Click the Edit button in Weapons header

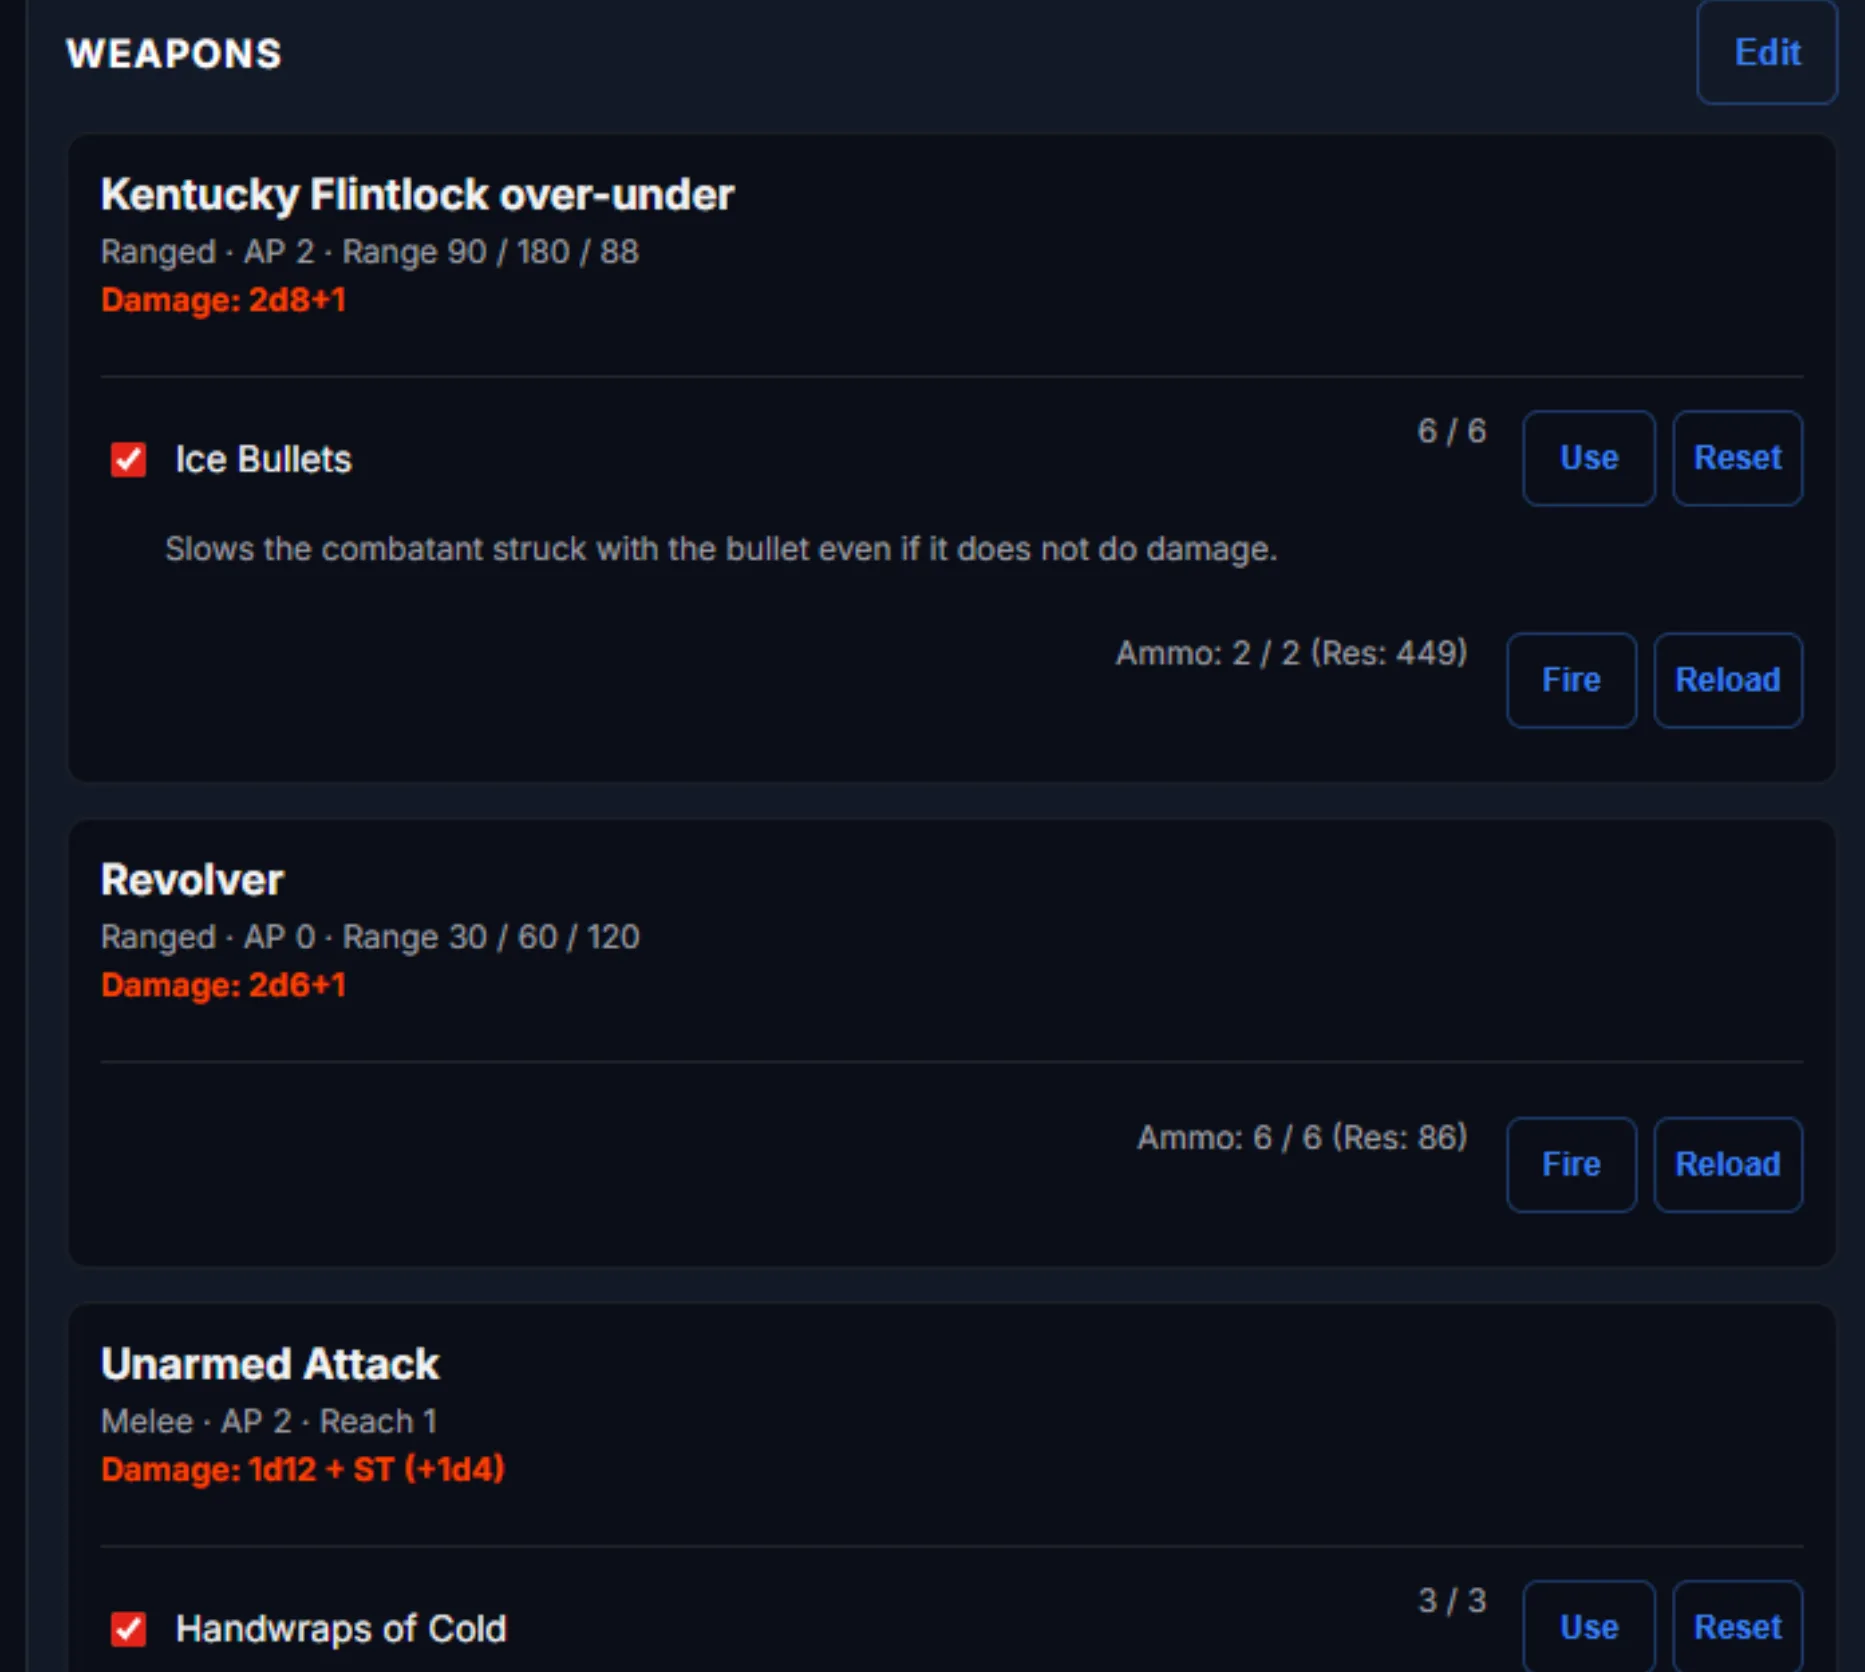(x=1766, y=52)
